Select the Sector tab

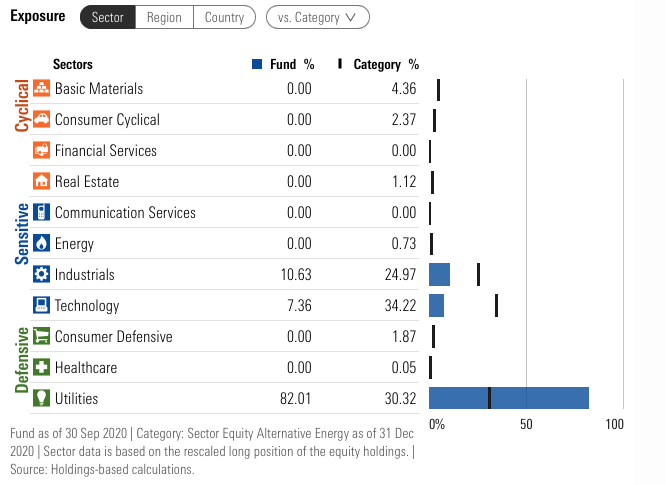point(107,17)
